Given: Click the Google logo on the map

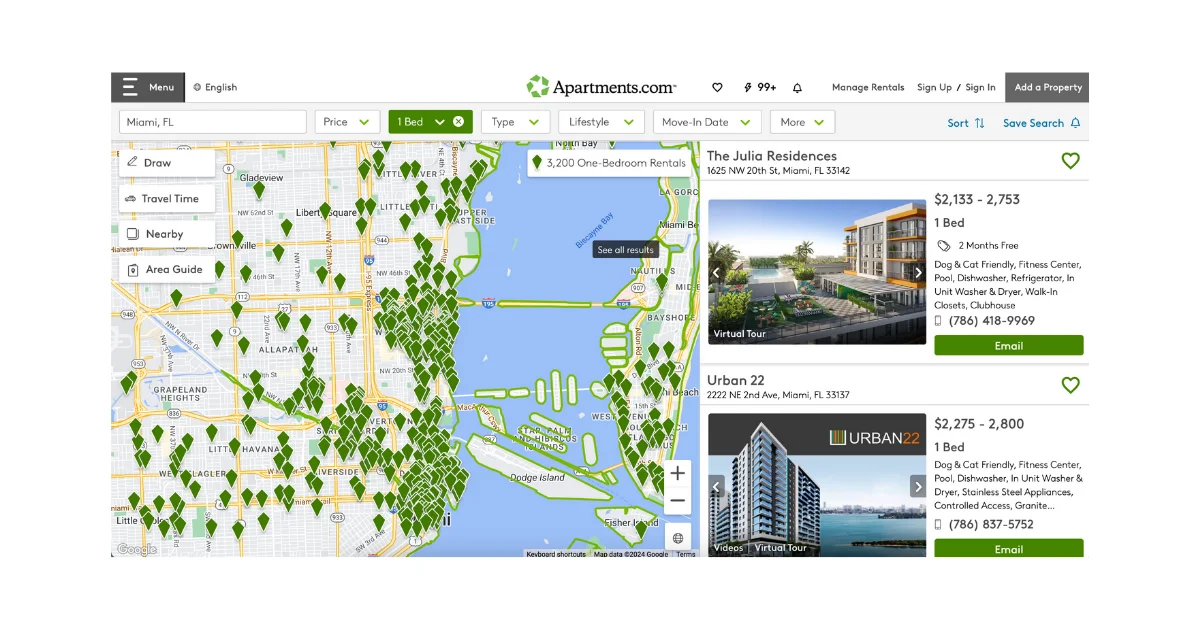Looking at the screenshot, I should [136, 549].
